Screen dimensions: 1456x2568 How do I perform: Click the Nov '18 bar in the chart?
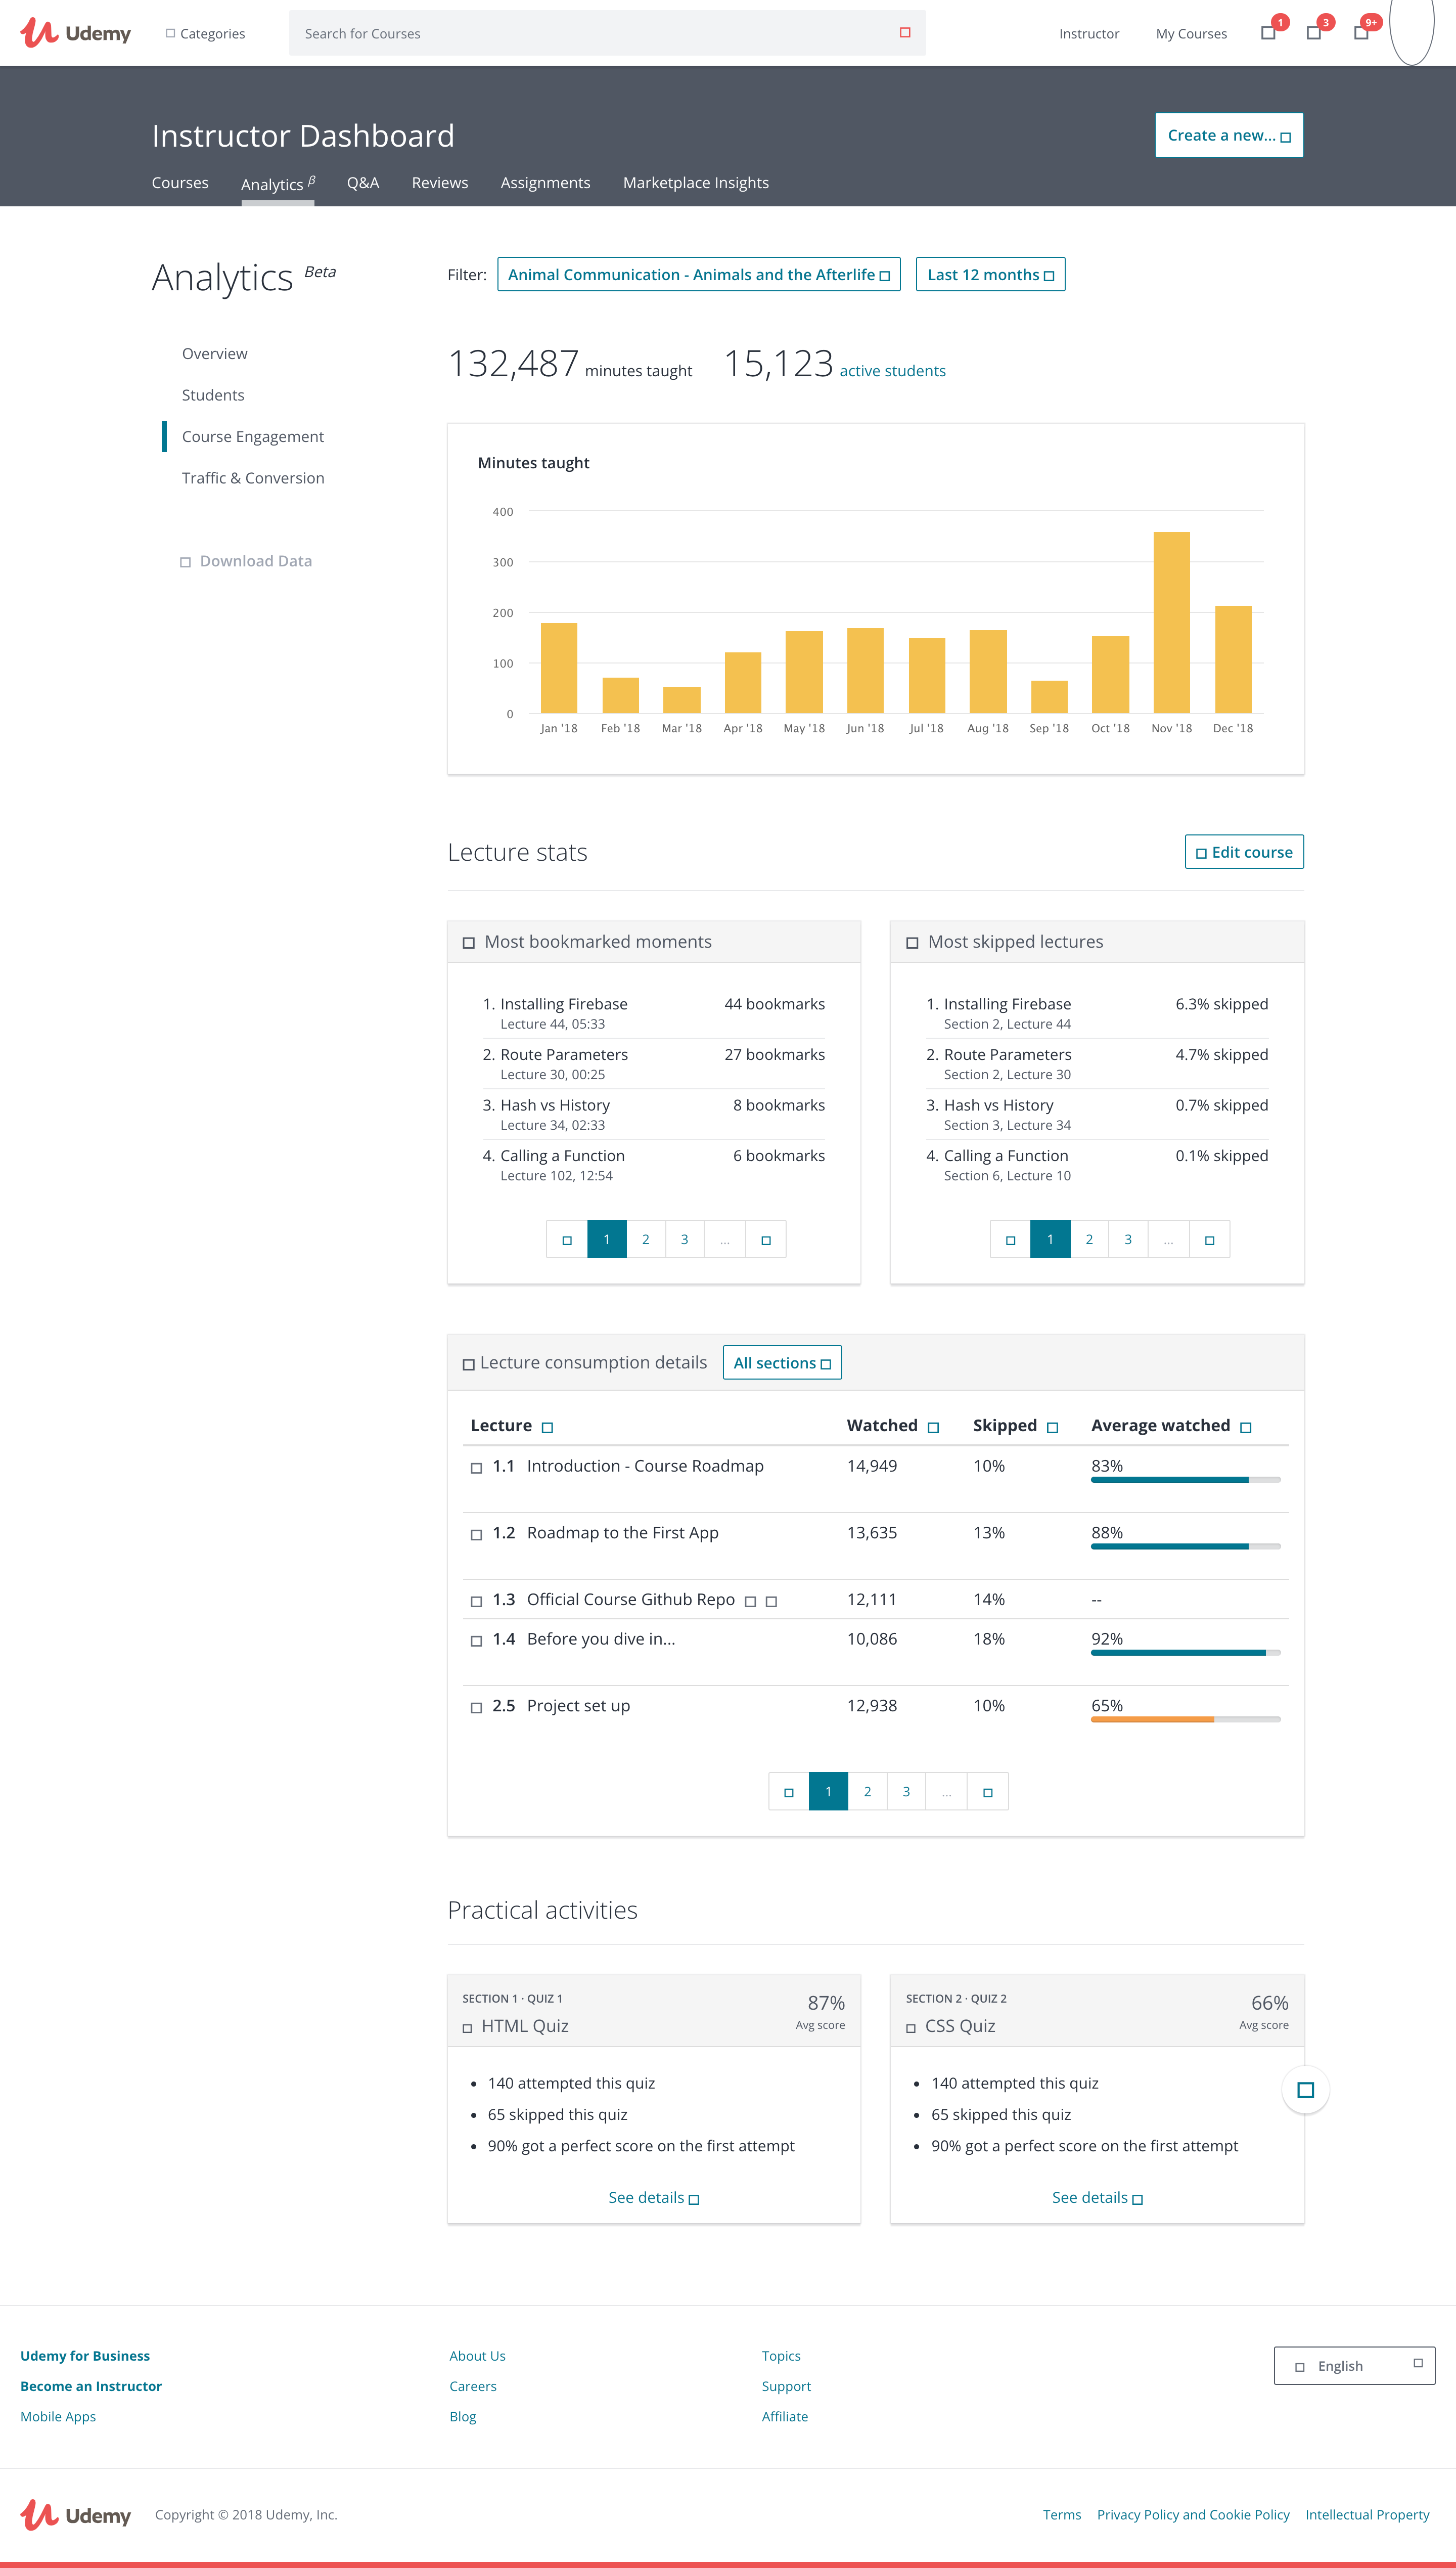(x=1171, y=622)
